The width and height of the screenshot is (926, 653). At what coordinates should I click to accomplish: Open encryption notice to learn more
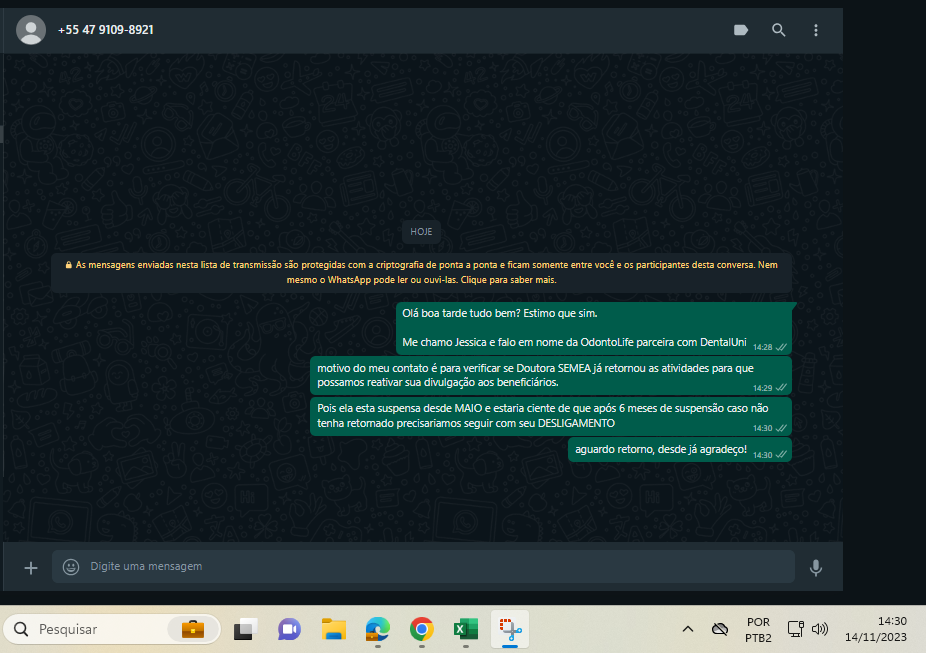[421, 272]
